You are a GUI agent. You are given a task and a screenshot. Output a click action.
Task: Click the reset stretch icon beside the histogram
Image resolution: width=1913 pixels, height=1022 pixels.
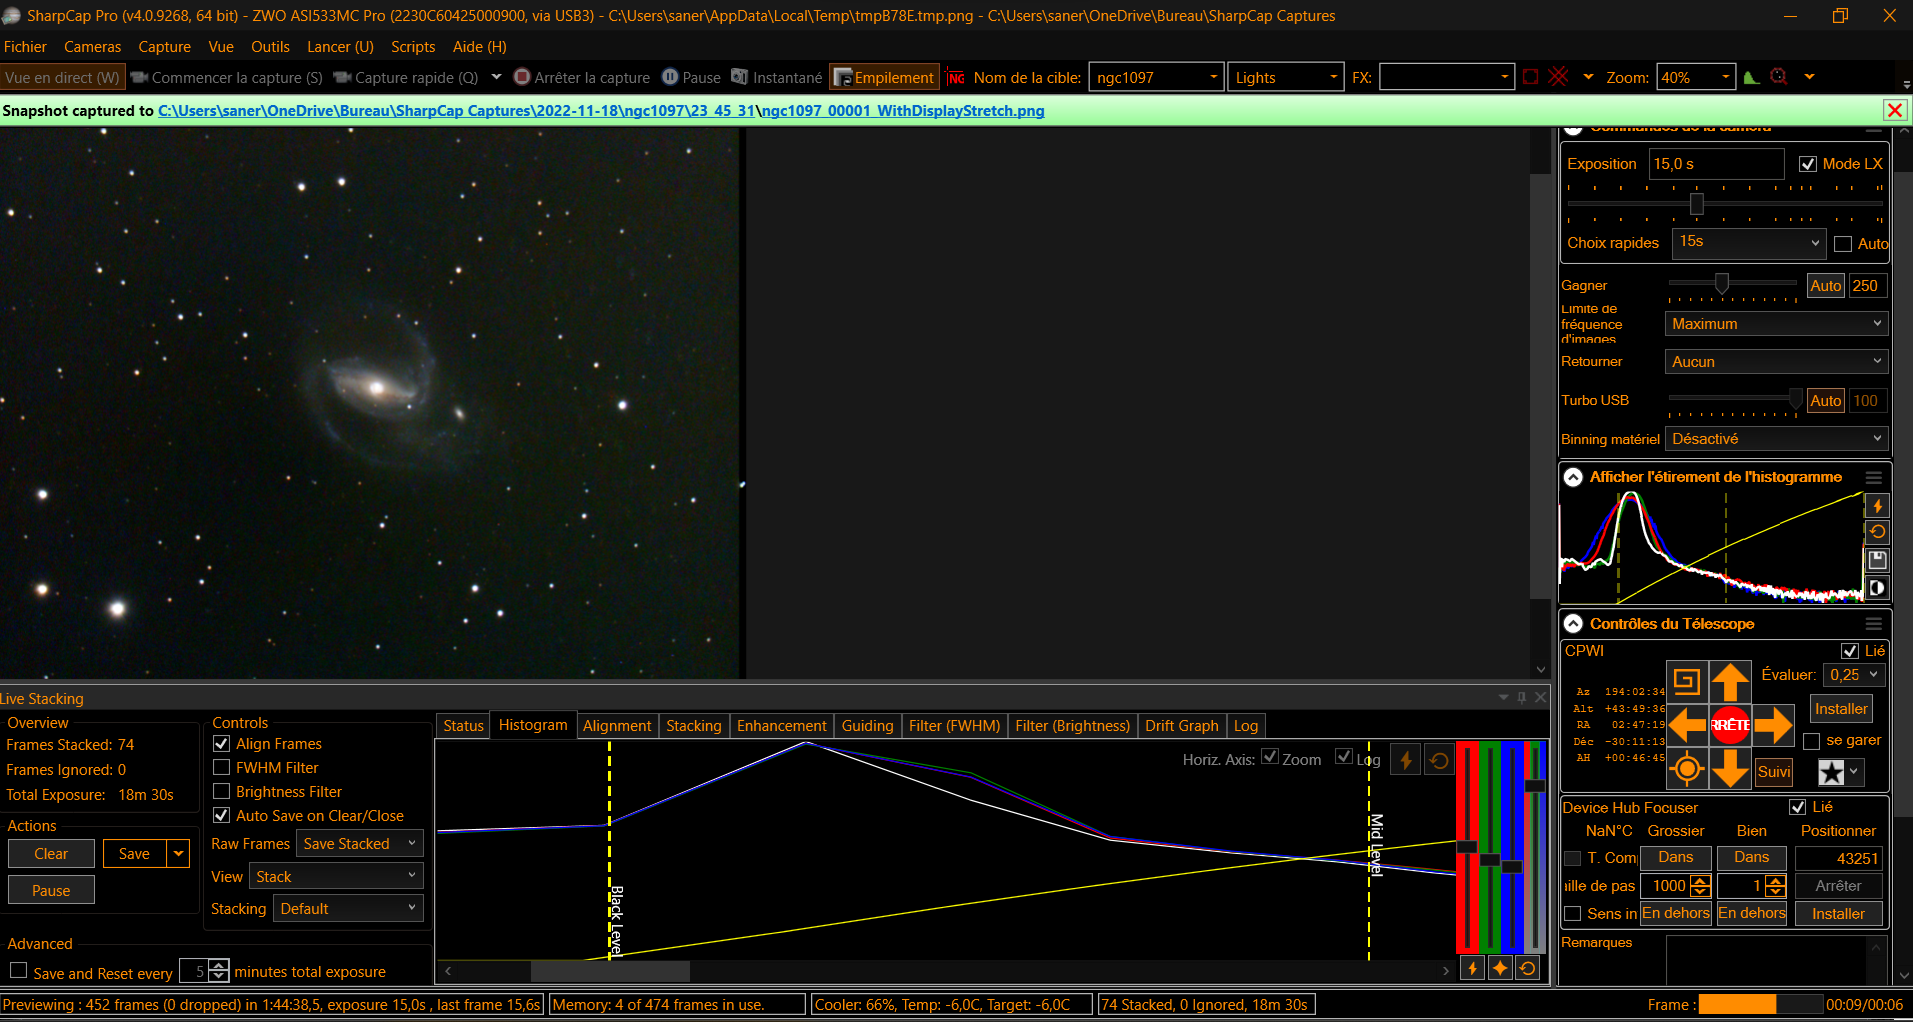[x=1877, y=532]
